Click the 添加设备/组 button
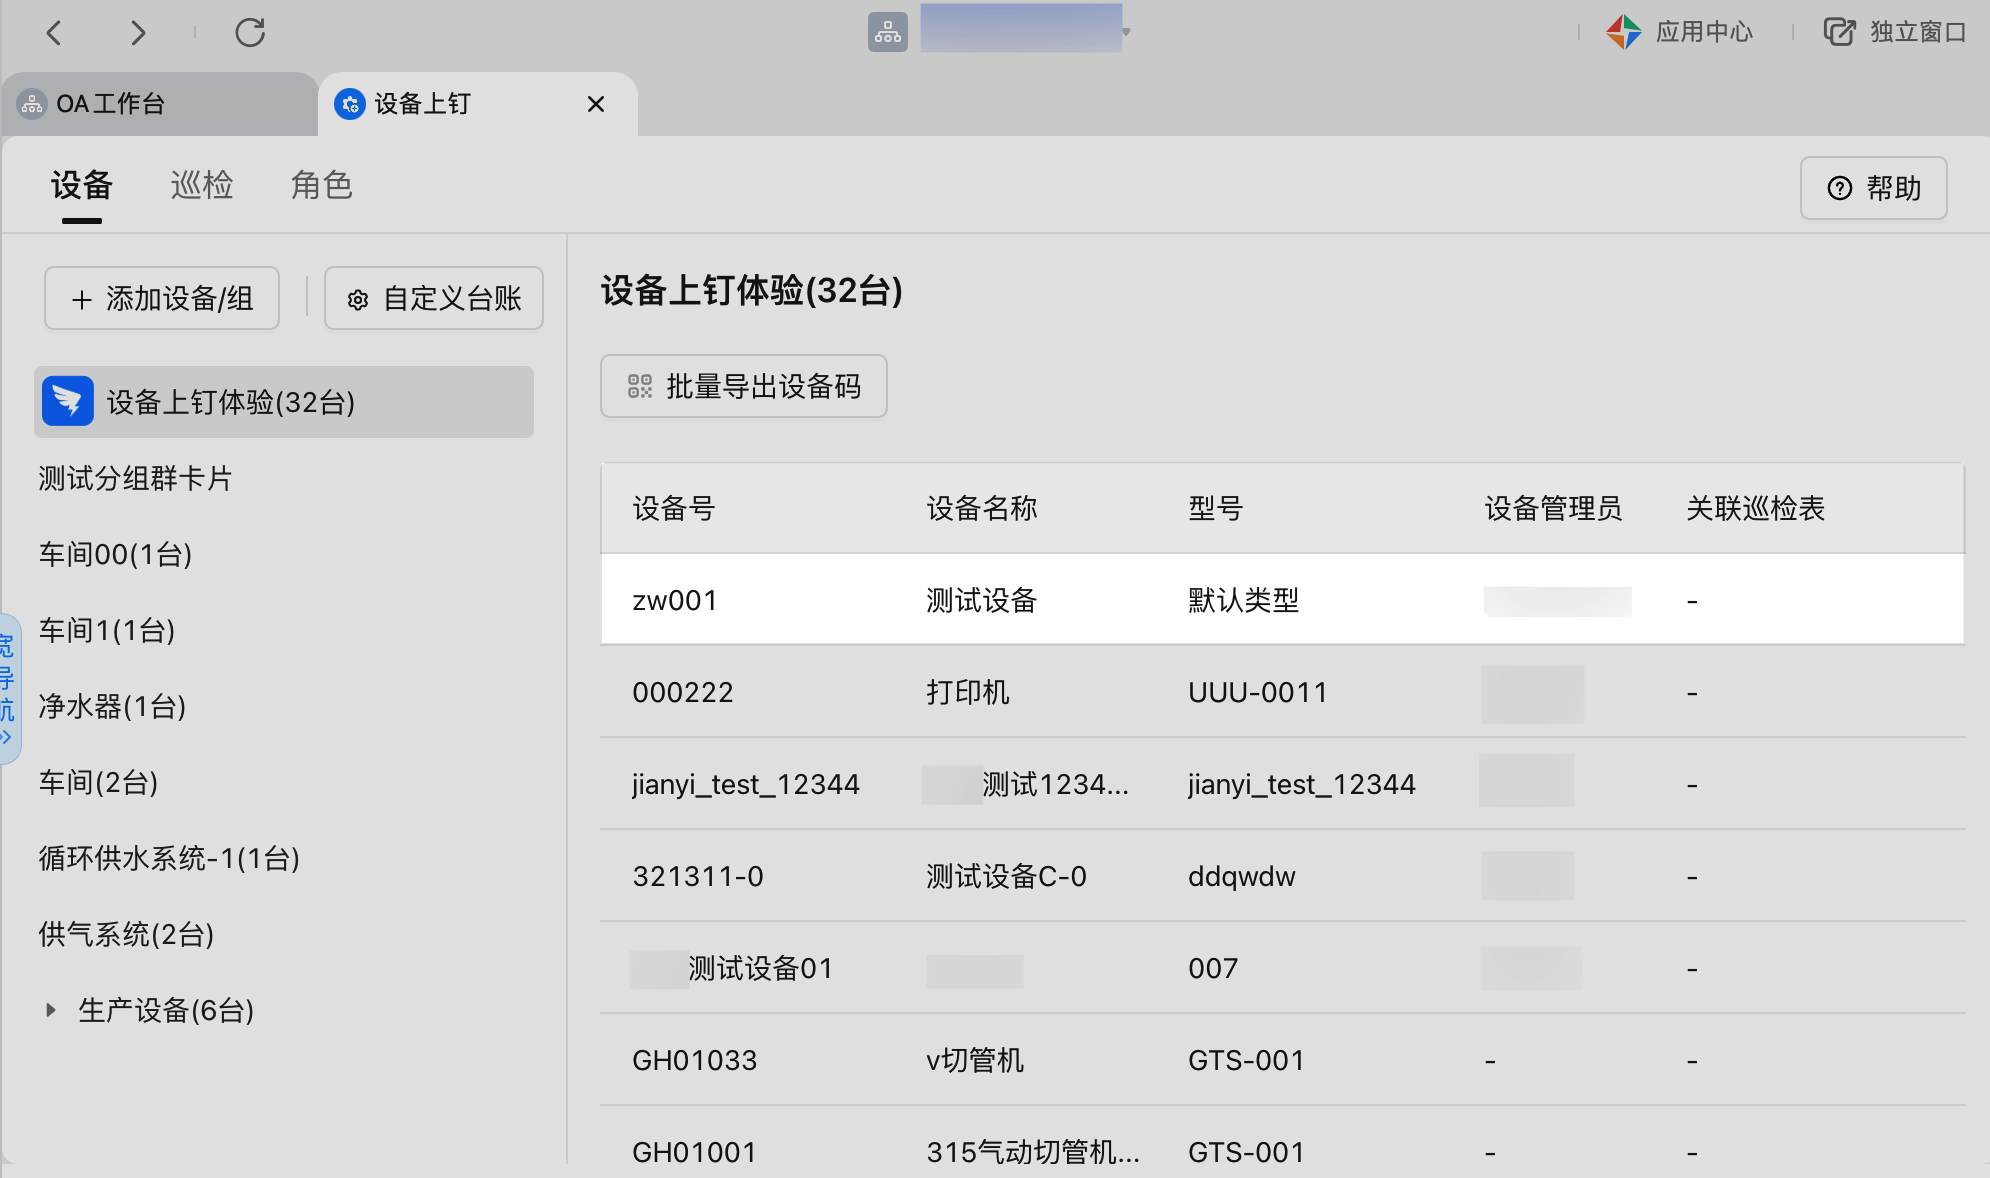Image resolution: width=1990 pixels, height=1178 pixels. click(162, 298)
